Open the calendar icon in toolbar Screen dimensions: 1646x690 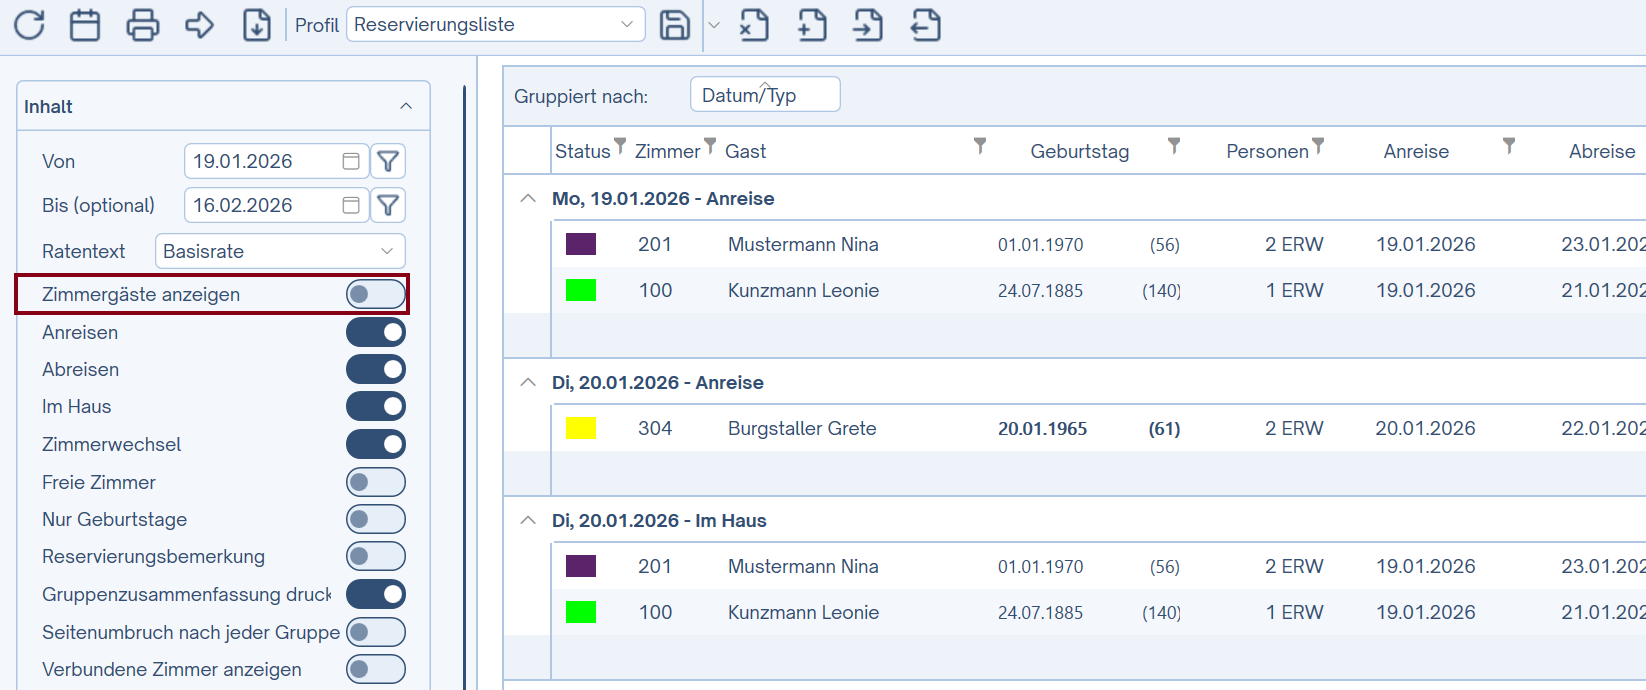85,25
